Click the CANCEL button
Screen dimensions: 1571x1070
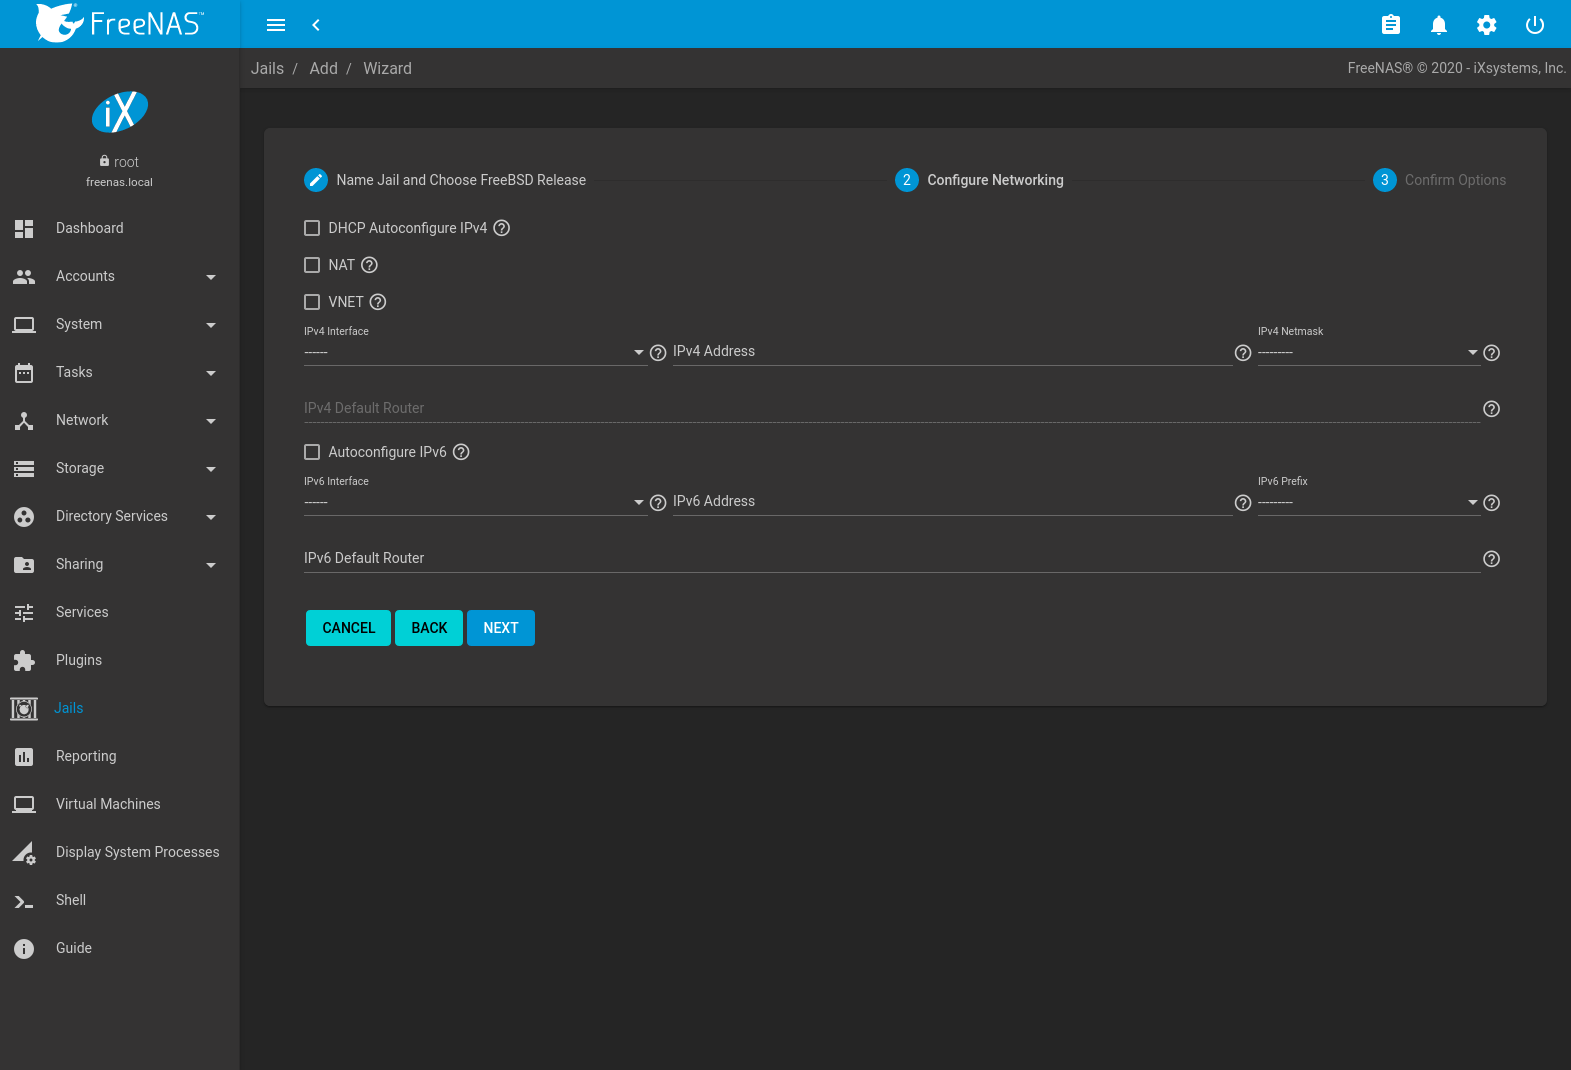click(x=348, y=628)
